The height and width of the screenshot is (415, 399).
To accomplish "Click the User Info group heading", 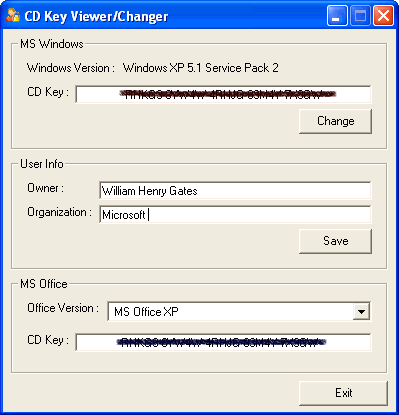I will click(42, 164).
